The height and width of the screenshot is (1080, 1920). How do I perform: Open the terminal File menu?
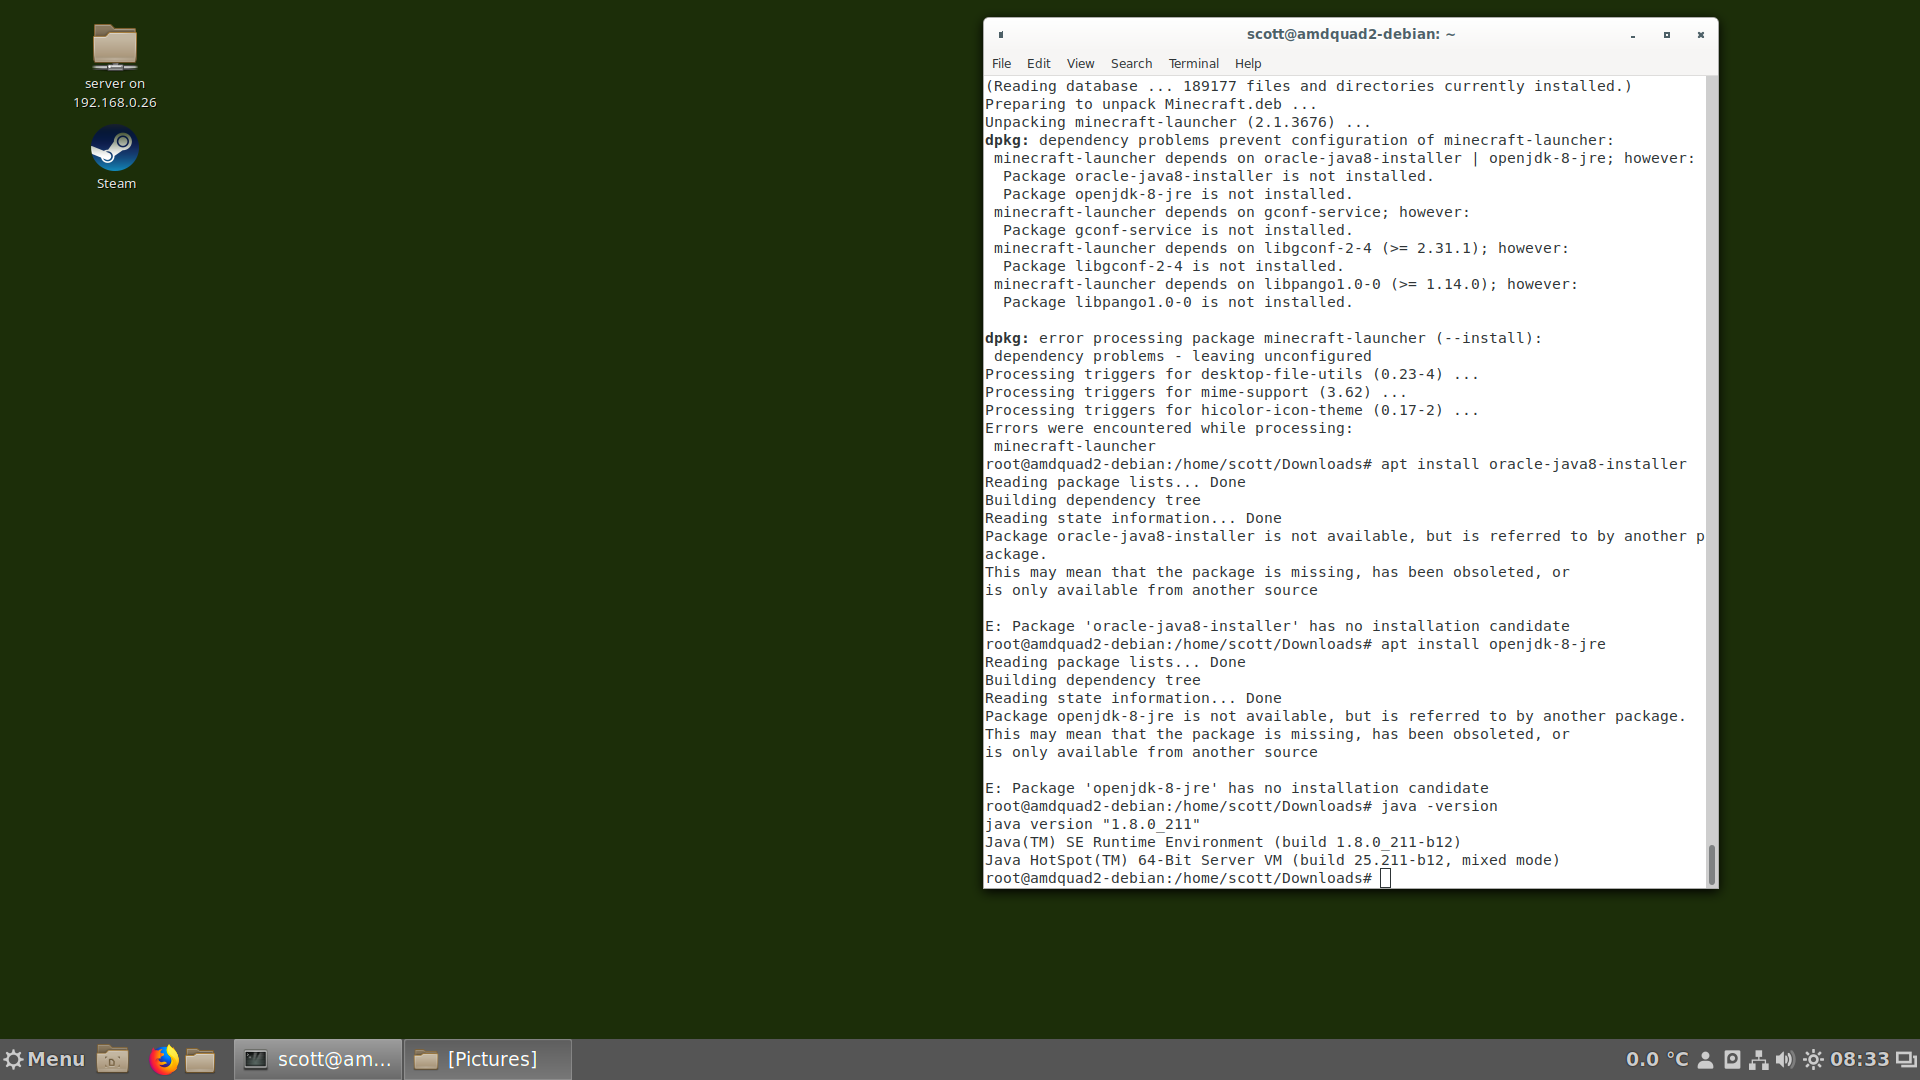1001,63
